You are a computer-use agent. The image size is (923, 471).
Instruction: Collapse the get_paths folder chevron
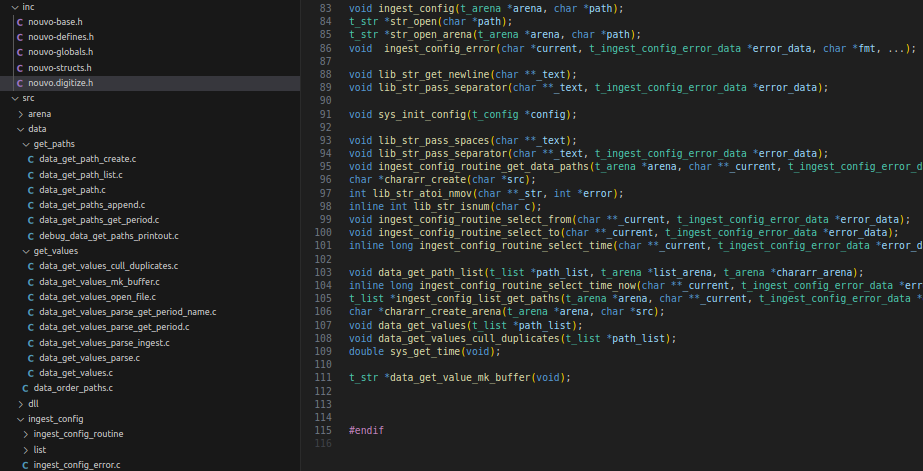coord(26,144)
